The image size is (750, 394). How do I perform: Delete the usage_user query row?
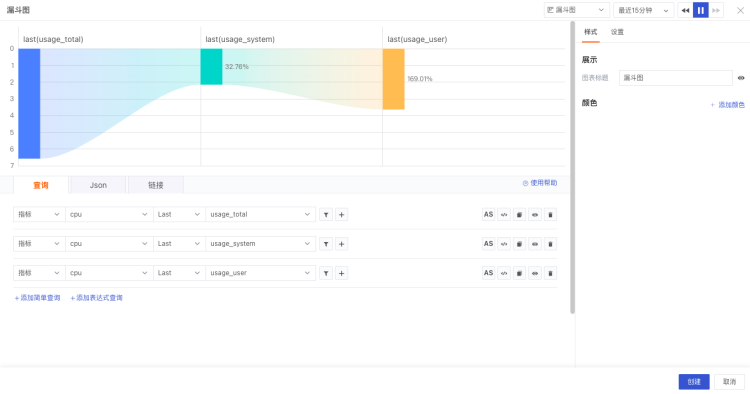coord(550,273)
